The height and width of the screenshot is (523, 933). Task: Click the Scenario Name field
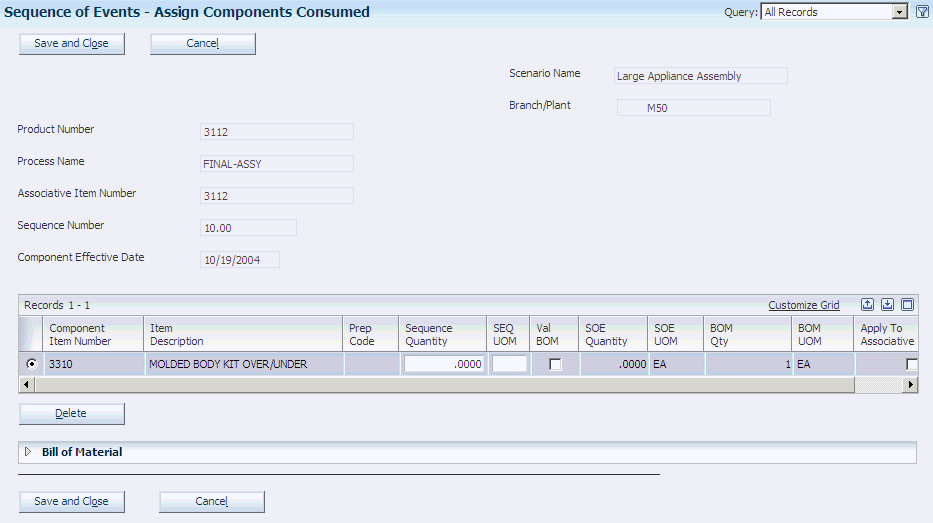[x=700, y=76]
